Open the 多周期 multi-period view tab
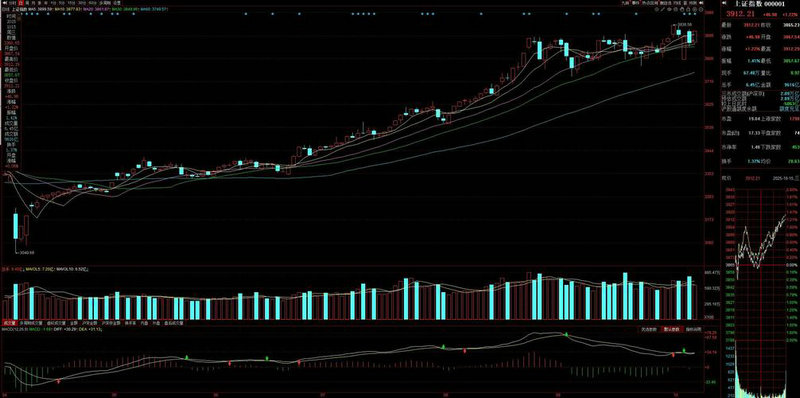Screen dimensions: 800x398 pyautogui.click(x=105, y=3)
